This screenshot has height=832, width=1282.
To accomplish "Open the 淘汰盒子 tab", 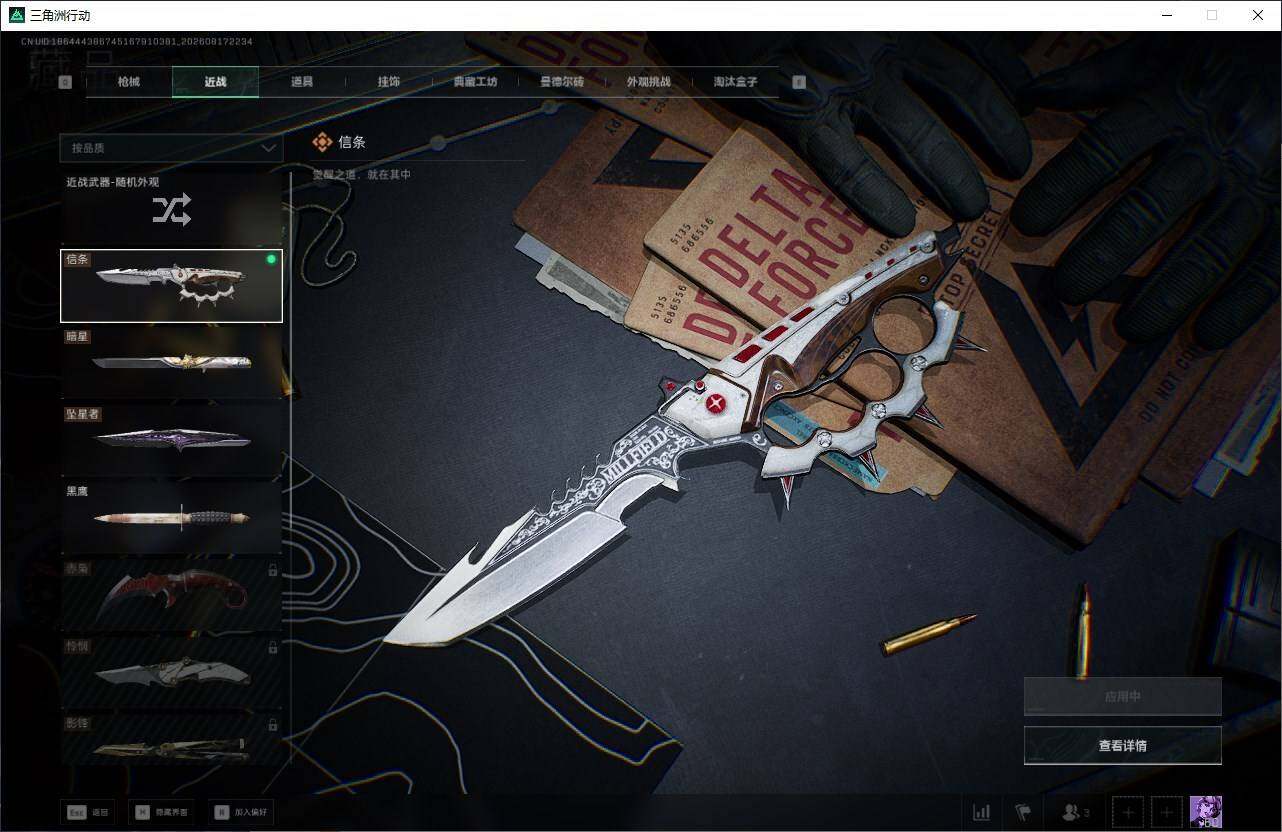I will click(735, 81).
